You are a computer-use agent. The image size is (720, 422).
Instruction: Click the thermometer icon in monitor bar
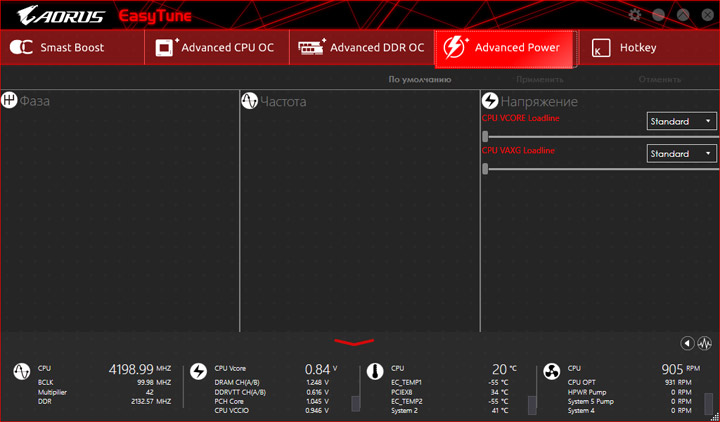(375, 371)
